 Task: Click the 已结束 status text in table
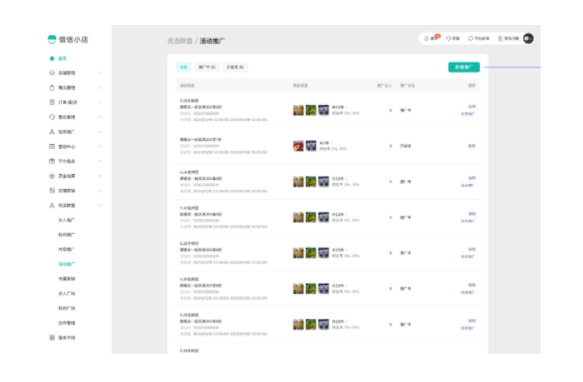point(406,146)
